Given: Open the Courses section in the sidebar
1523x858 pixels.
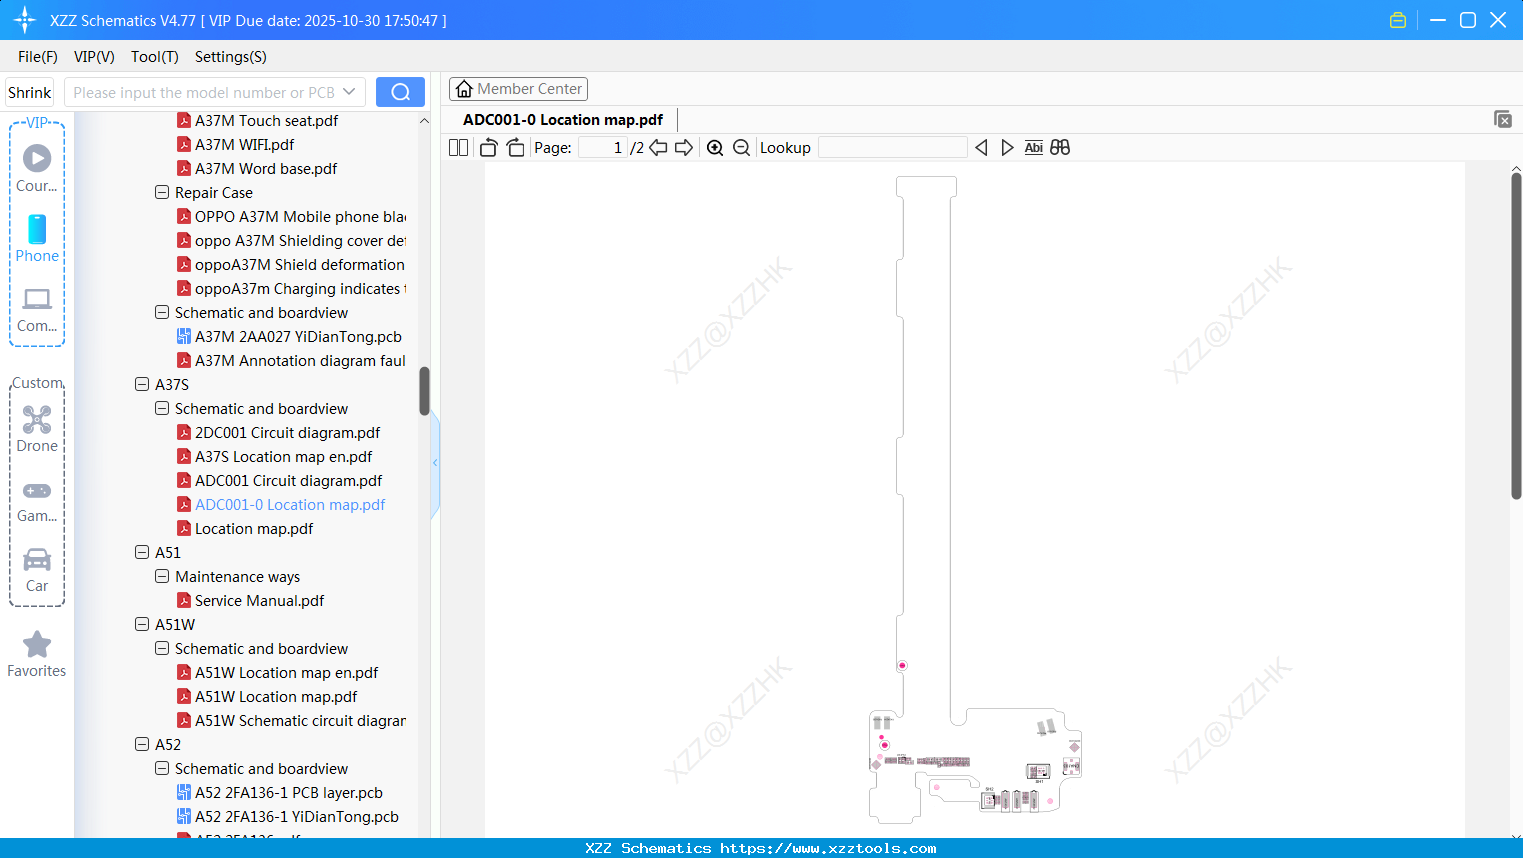Looking at the screenshot, I should [x=37, y=168].
